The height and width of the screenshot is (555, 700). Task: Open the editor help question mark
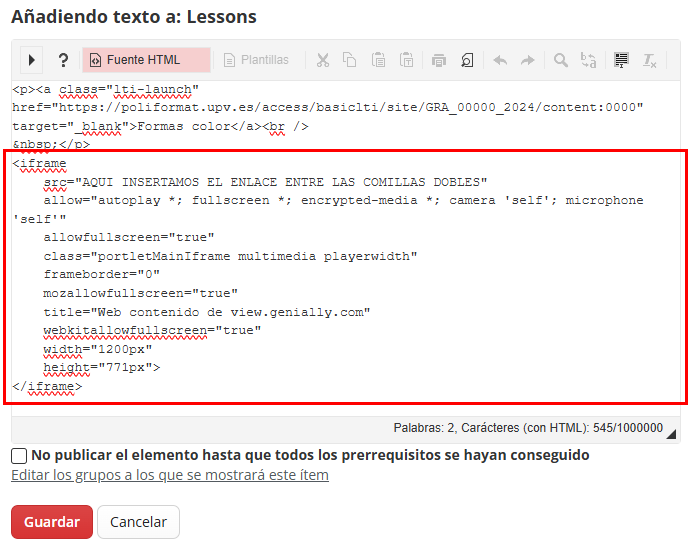(63, 60)
